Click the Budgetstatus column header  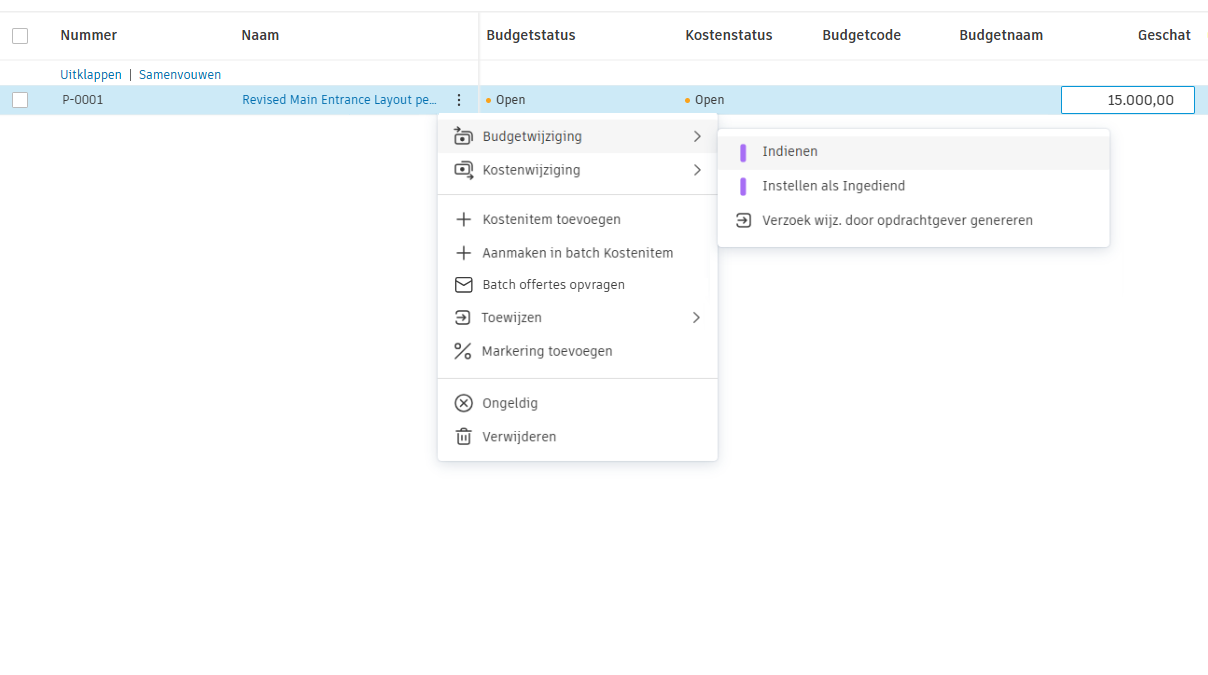pyautogui.click(x=531, y=35)
